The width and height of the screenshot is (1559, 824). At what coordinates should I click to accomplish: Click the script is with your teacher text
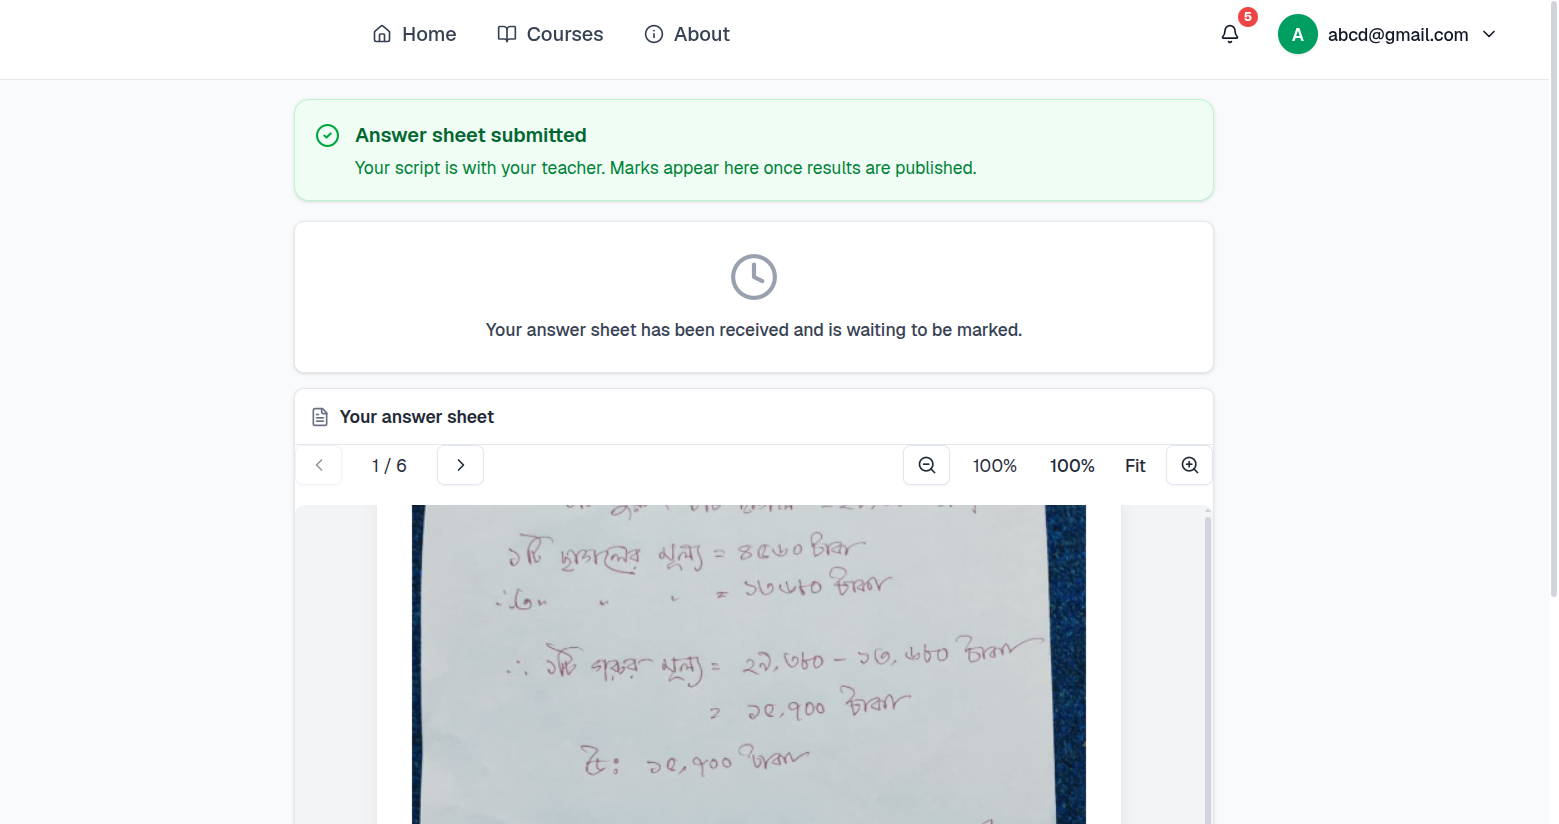tap(666, 168)
